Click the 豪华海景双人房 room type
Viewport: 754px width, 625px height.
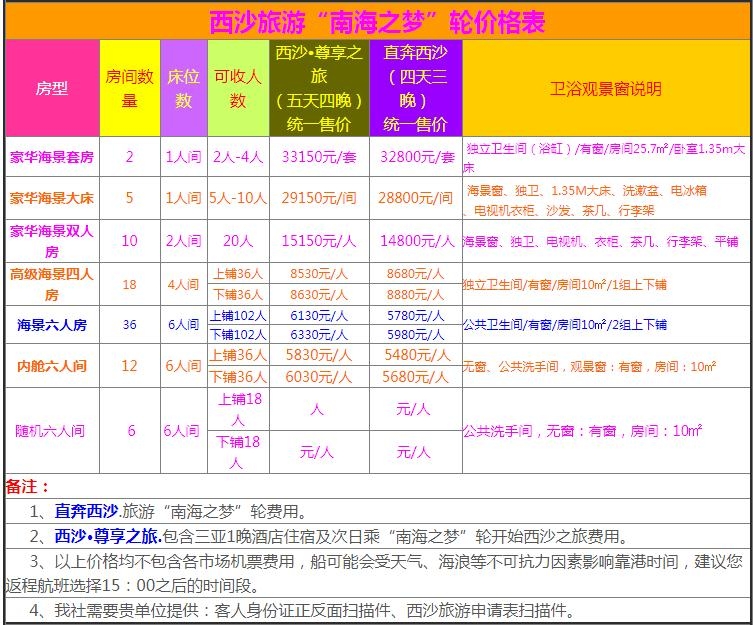pyautogui.click(x=52, y=241)
